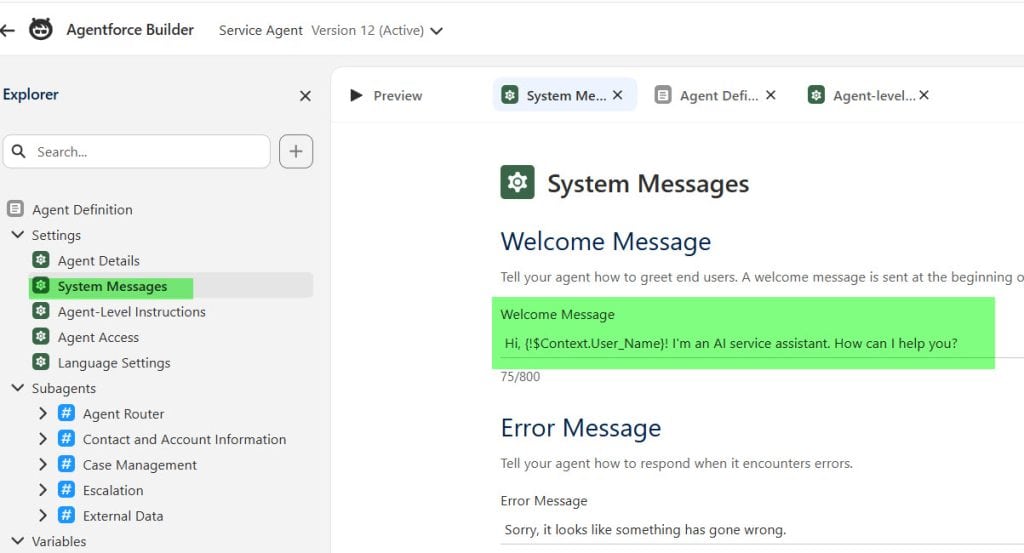Viewport: 1024px width, 553px height.
Task: Expand the Escalation subagent
Action: click(x=42, y=490)
